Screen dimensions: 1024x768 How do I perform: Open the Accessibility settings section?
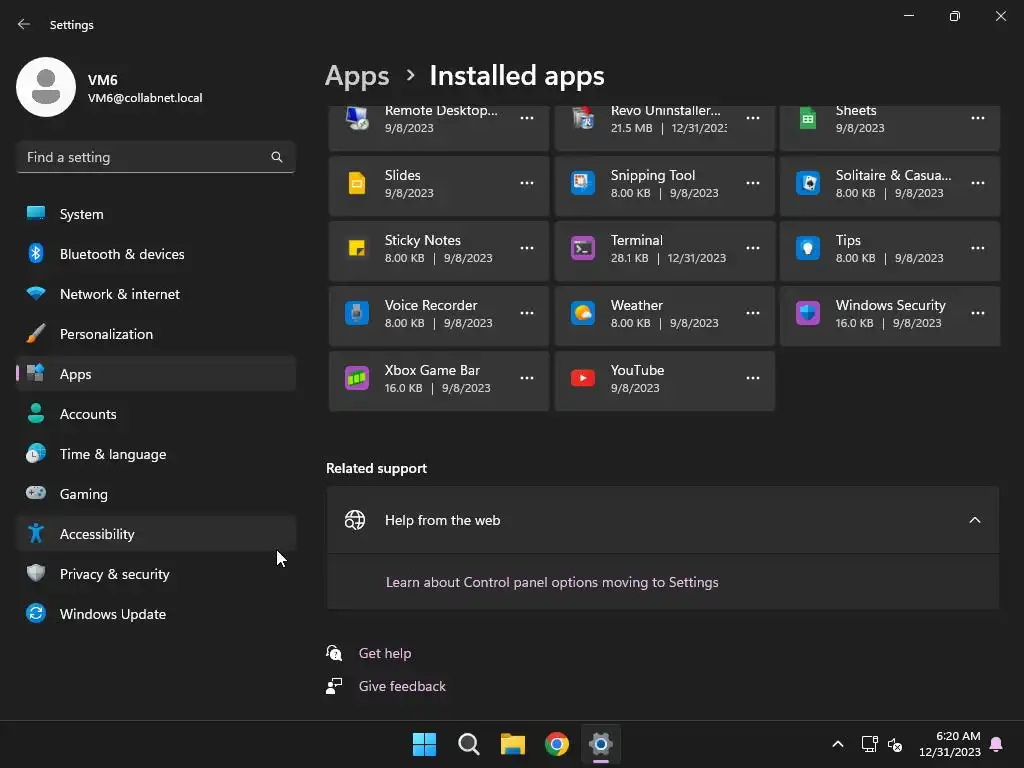point(97,534)
